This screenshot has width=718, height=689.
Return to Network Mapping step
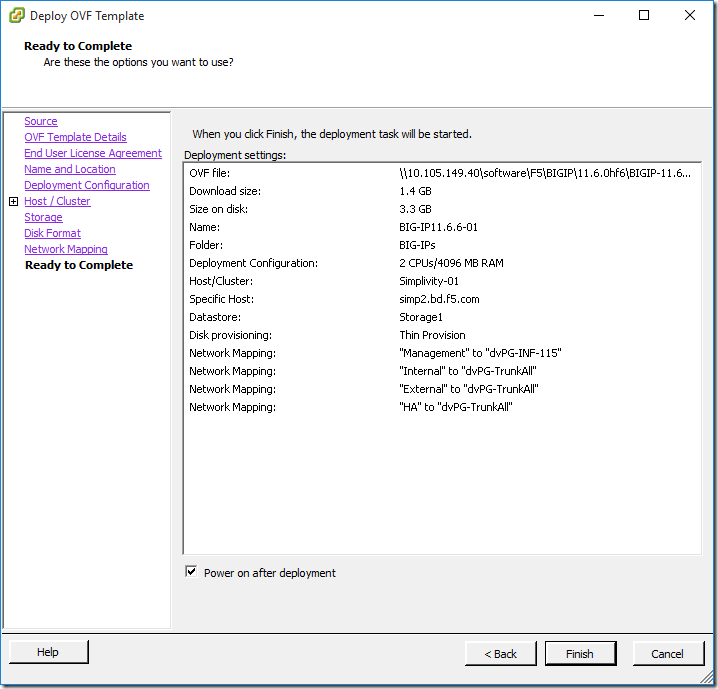point(66,250)
